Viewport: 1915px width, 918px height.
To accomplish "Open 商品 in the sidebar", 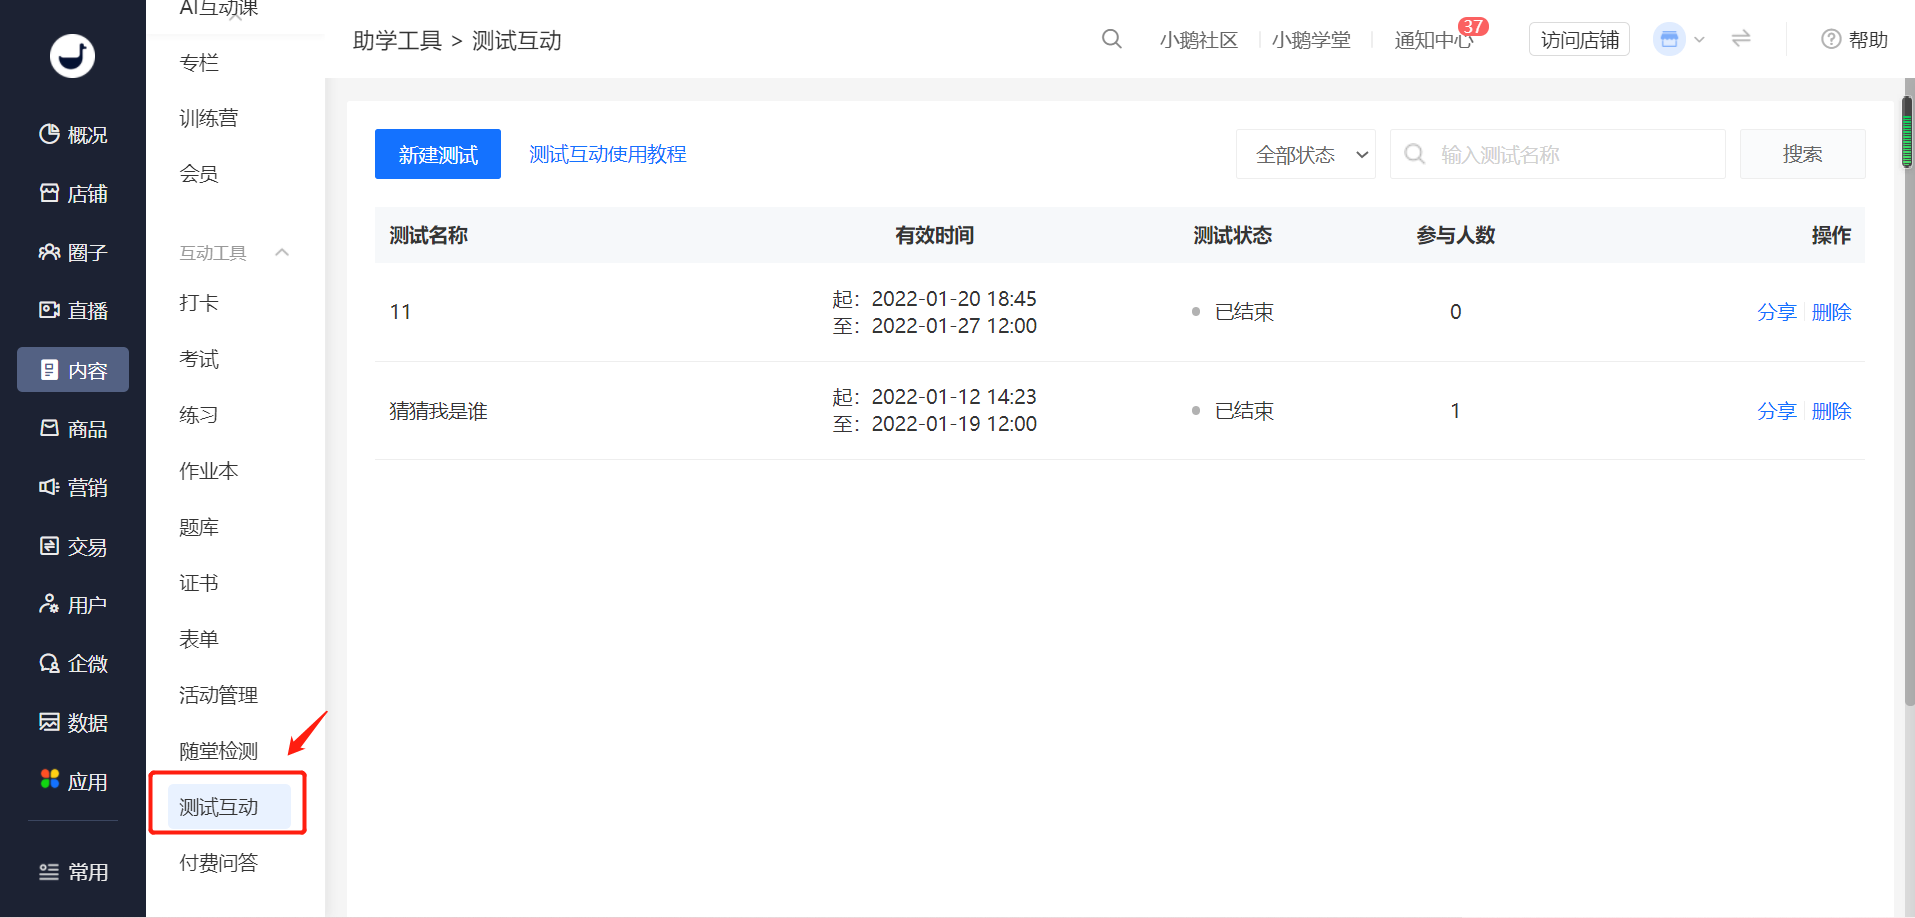I will pyautogui.click(x=73, y=429).
